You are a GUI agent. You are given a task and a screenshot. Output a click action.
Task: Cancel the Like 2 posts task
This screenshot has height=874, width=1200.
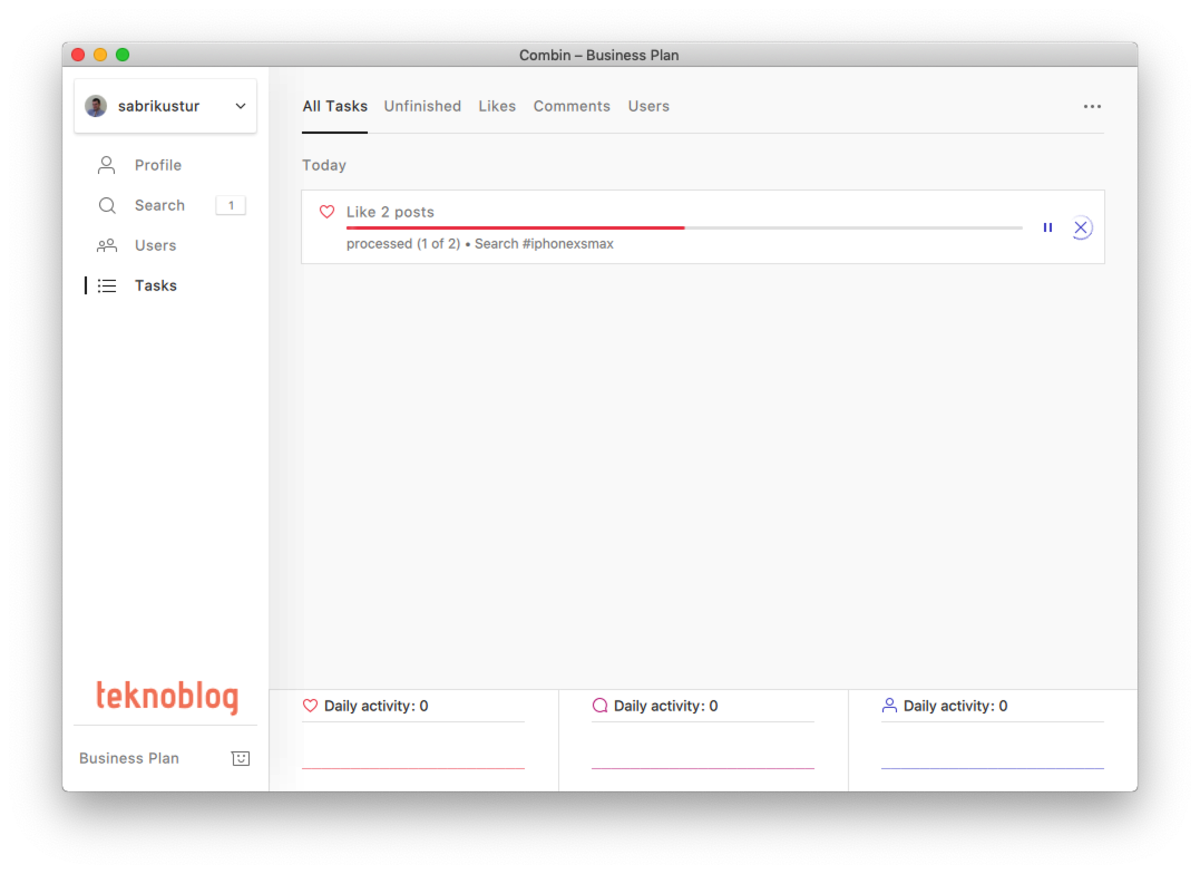pyautogui.click(x=1080, y=228)
